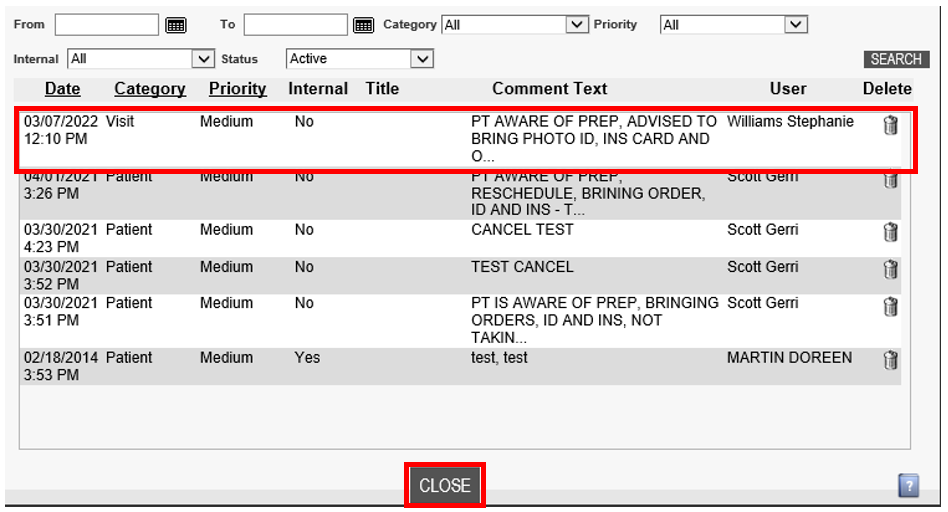Delete the 3:26 PM RESCHEDULE comment
The image size is (948, 512).
890,181
